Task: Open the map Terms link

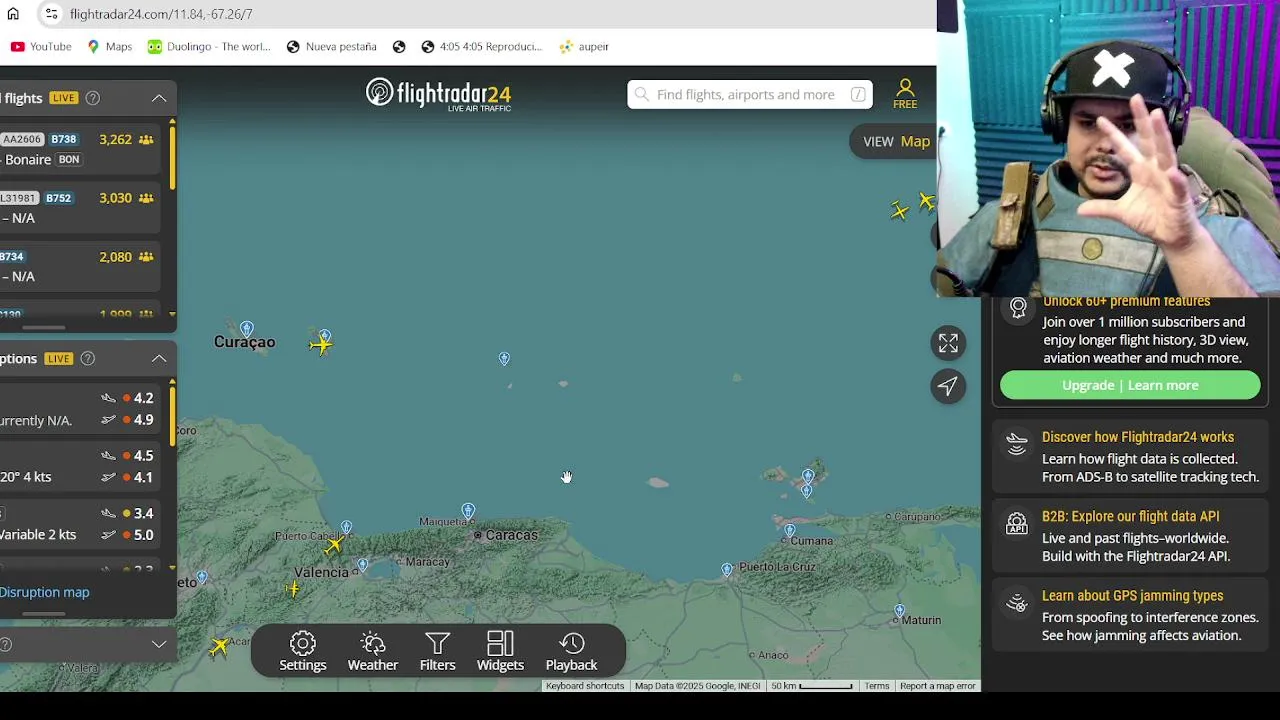Action: point(877,686)
